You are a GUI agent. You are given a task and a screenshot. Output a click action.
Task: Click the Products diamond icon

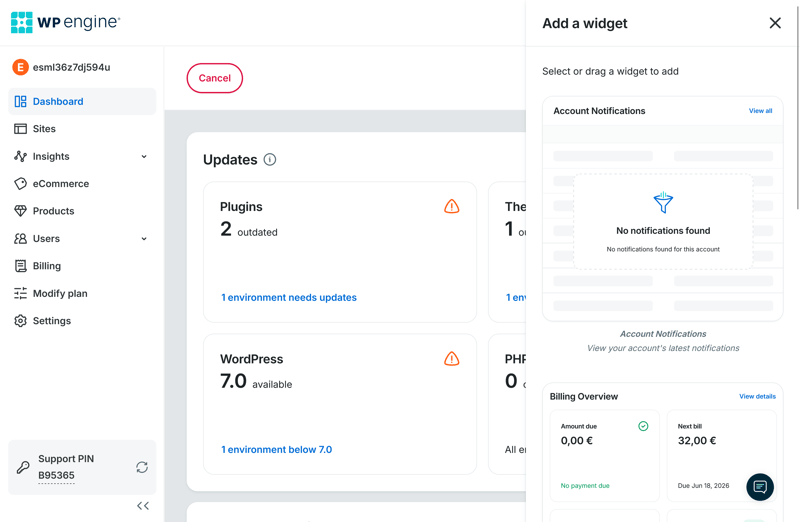click(20, 211)
